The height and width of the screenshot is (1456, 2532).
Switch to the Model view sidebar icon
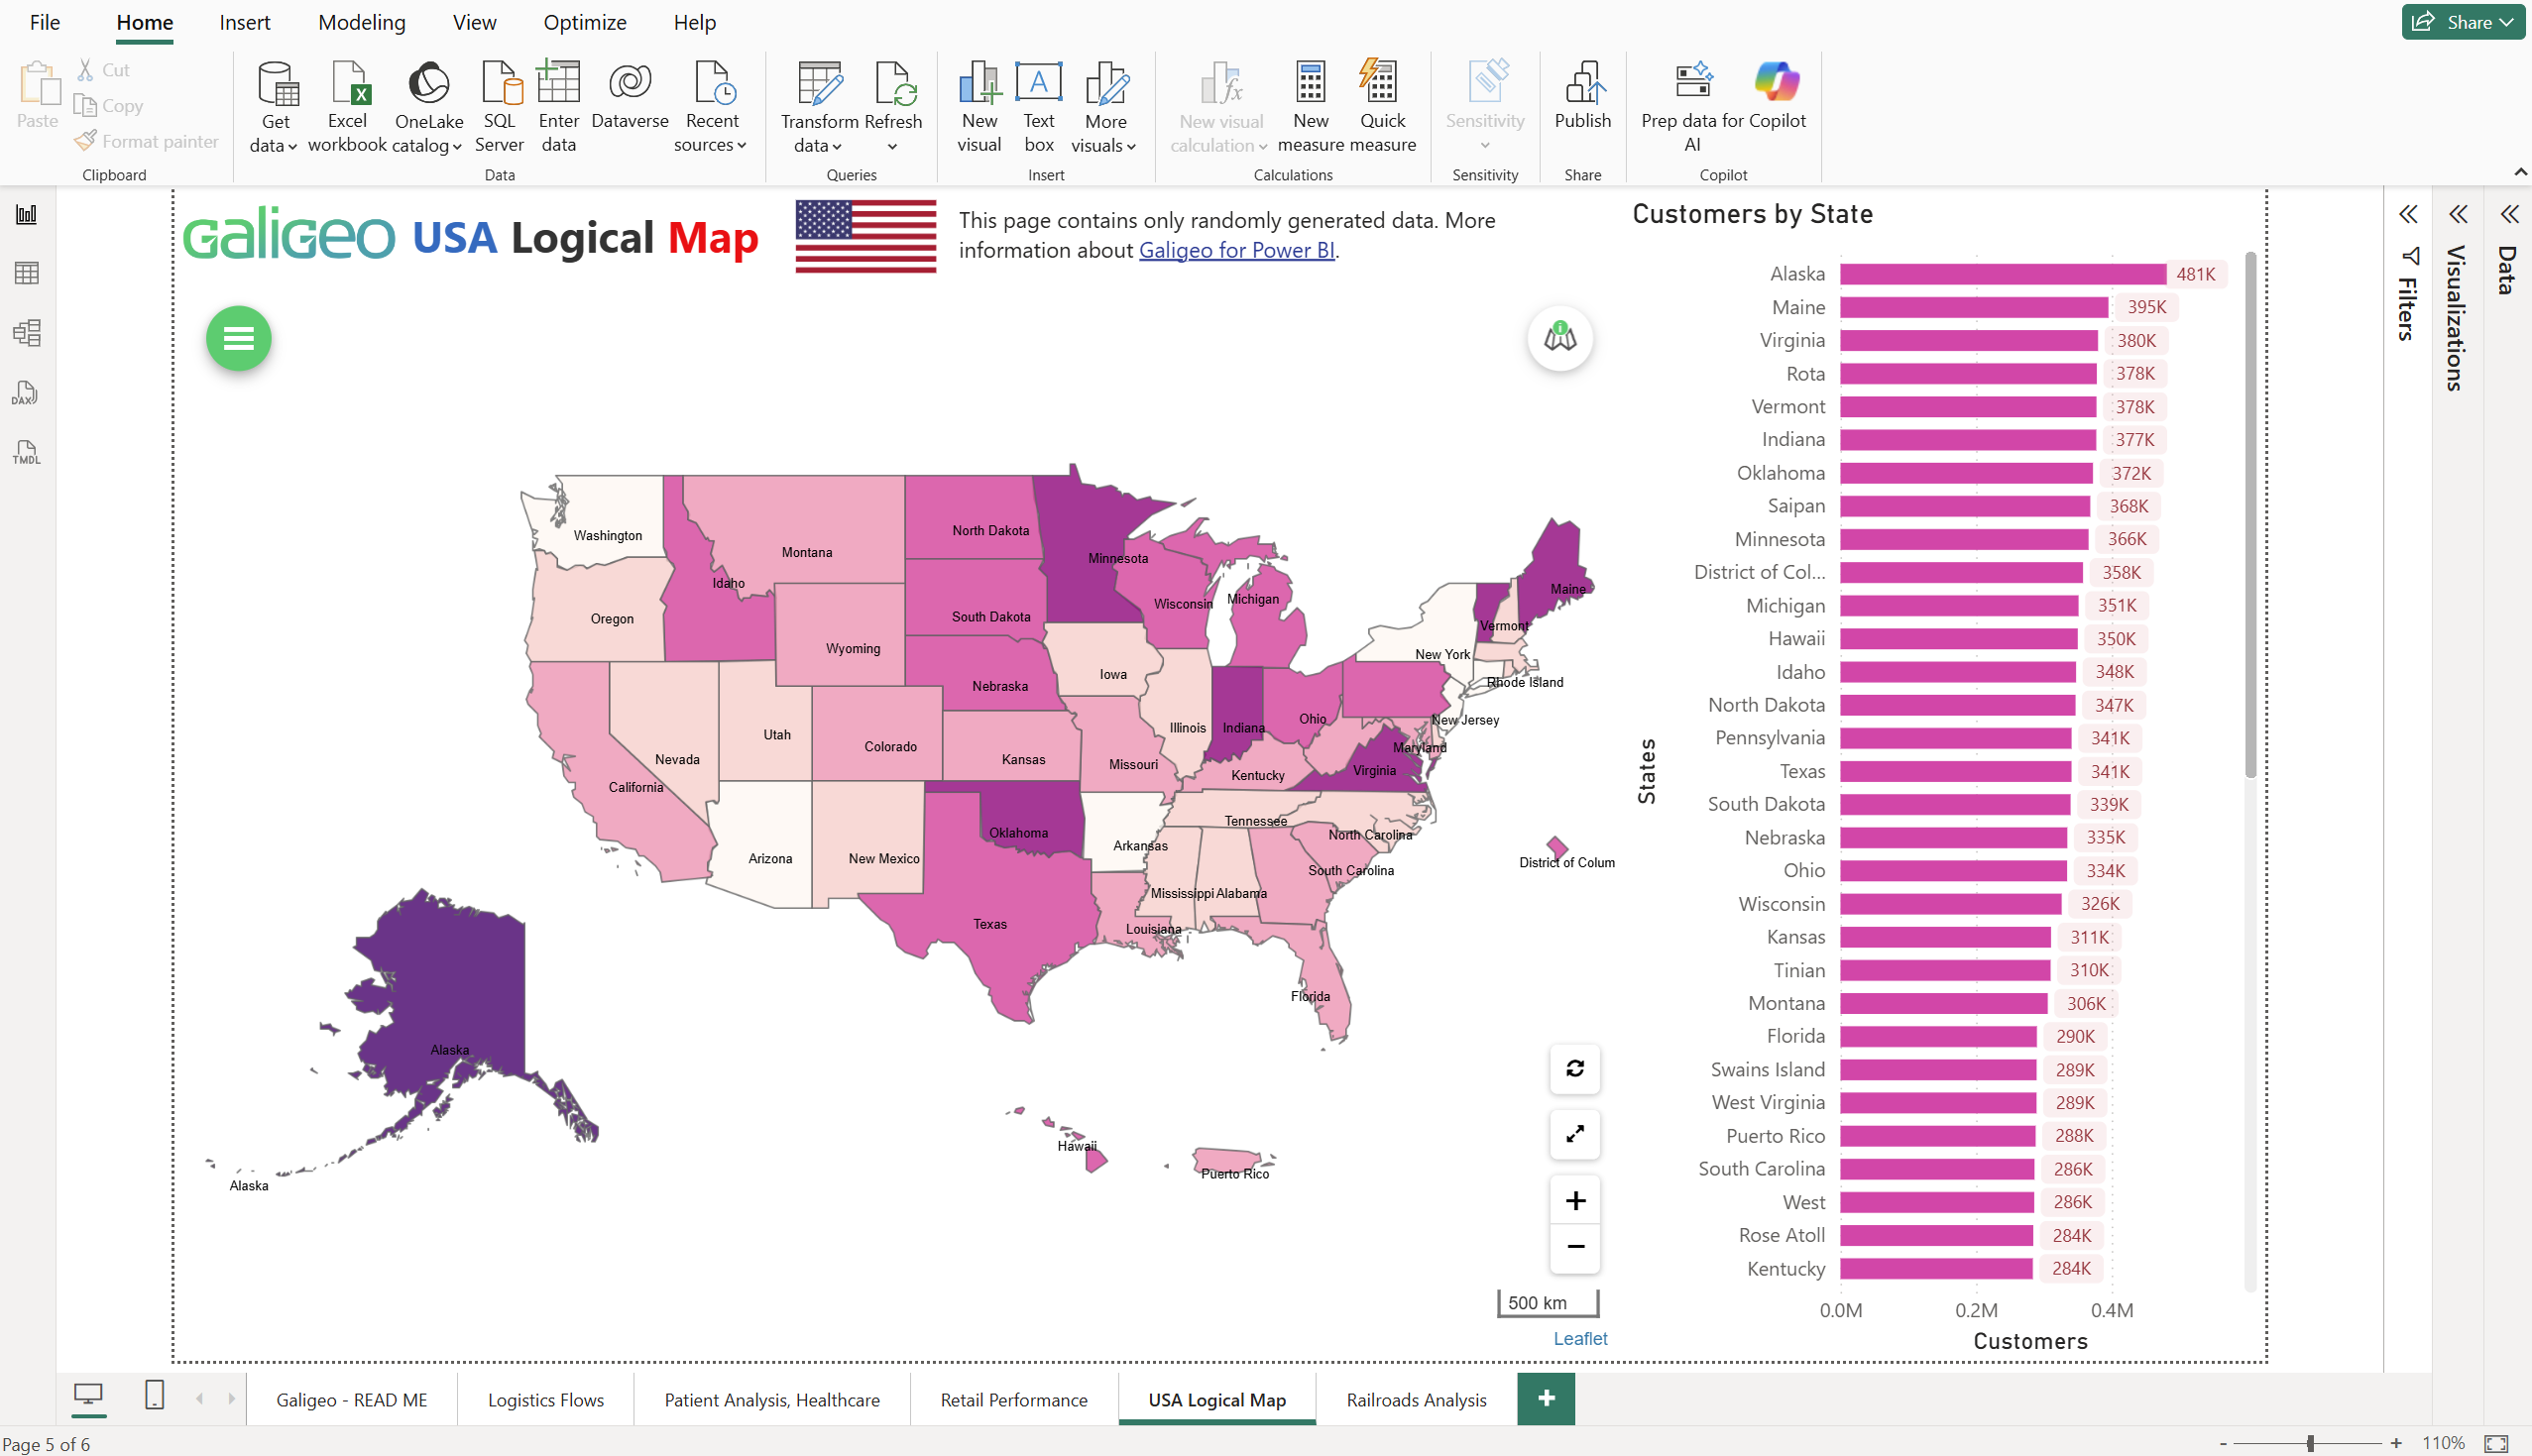point(26,333)
